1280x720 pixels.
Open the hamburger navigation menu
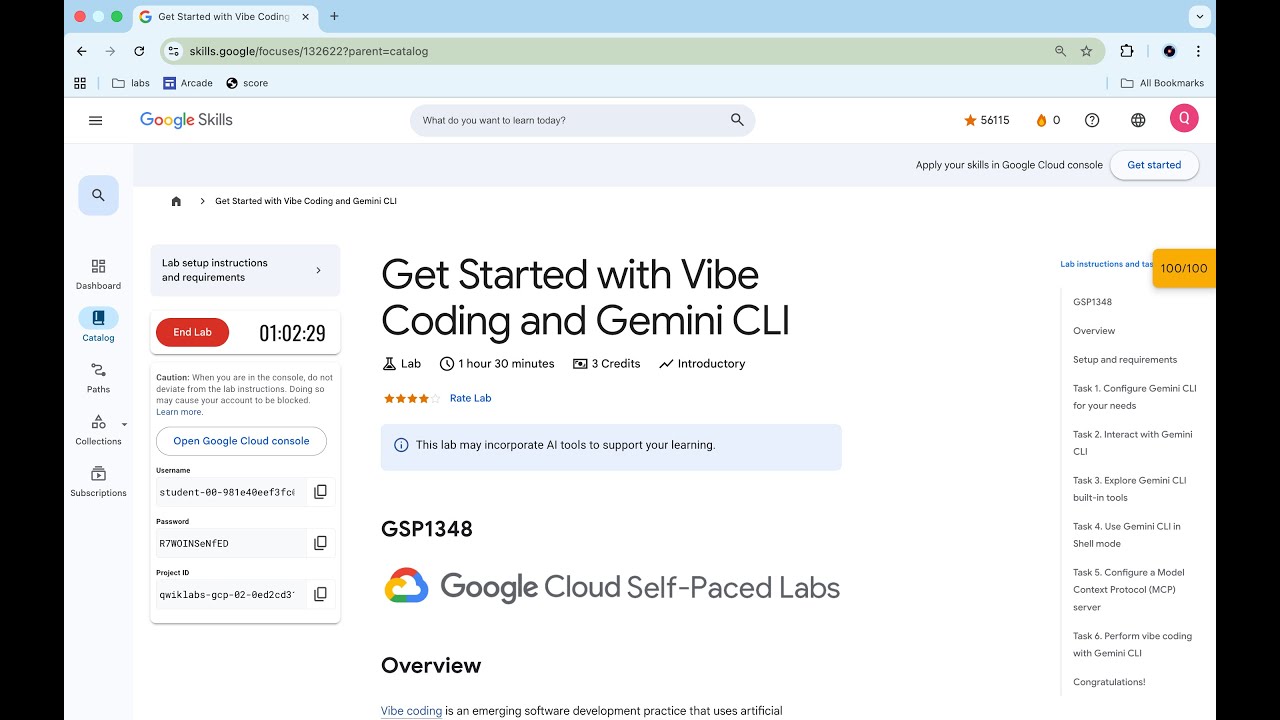click(x=96, y=120)
